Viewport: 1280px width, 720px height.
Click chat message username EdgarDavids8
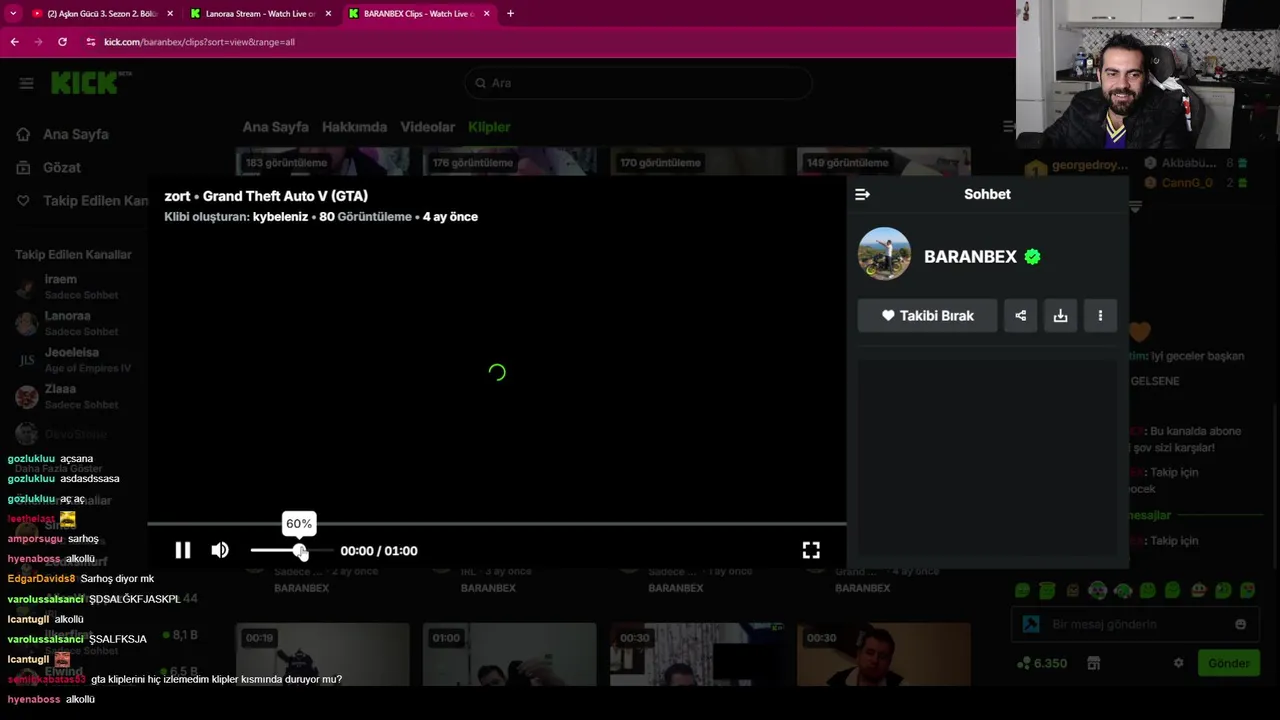click(41, 579)
